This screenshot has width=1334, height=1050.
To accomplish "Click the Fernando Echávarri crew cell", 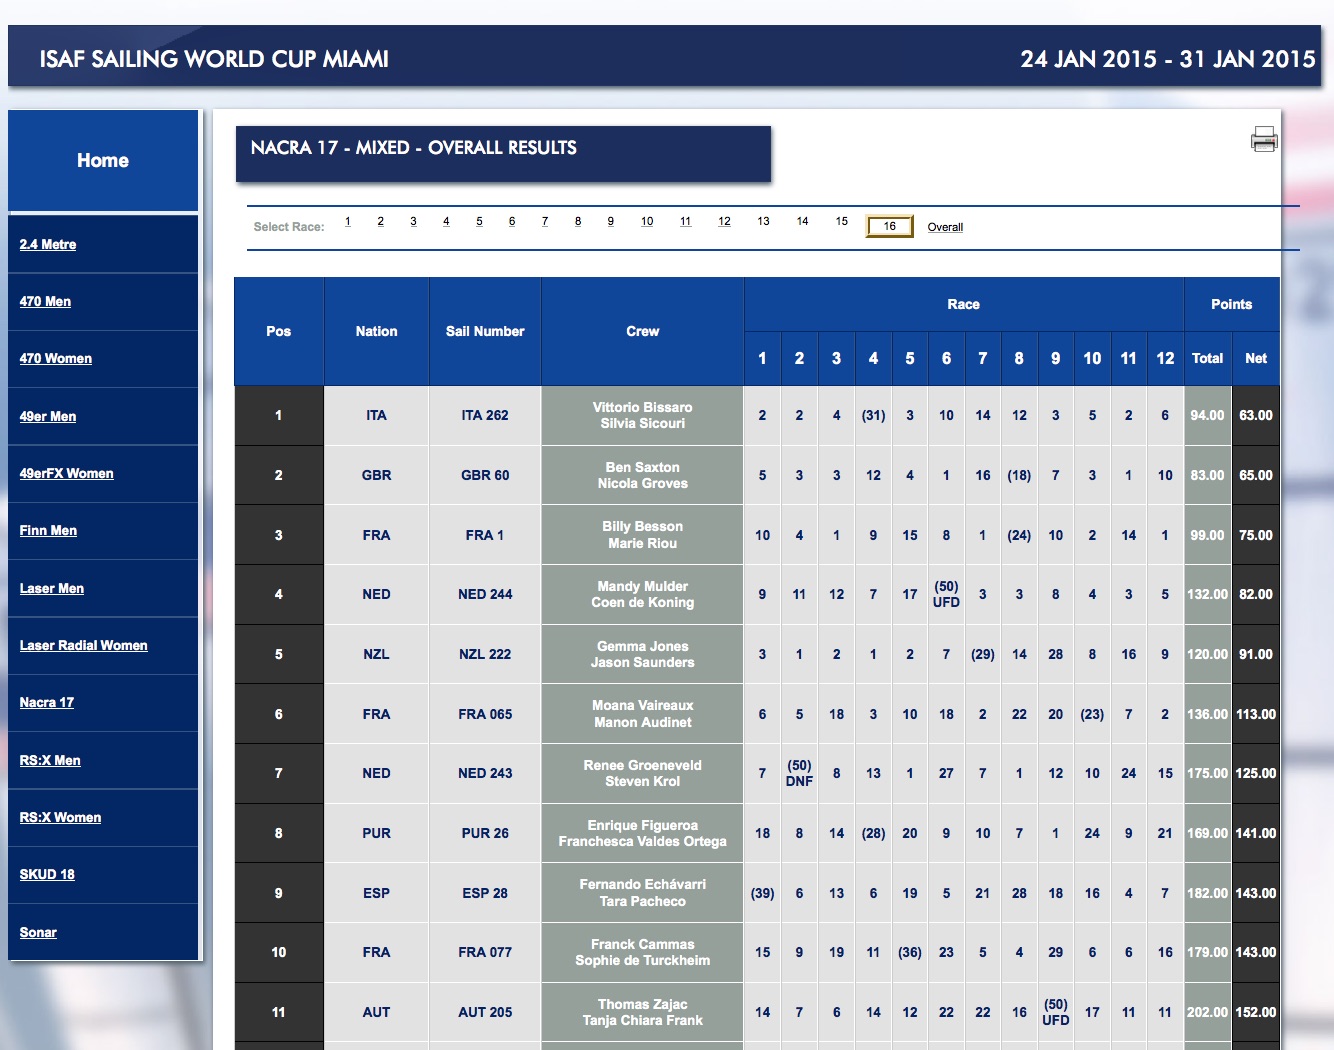I will pos(643,893).
